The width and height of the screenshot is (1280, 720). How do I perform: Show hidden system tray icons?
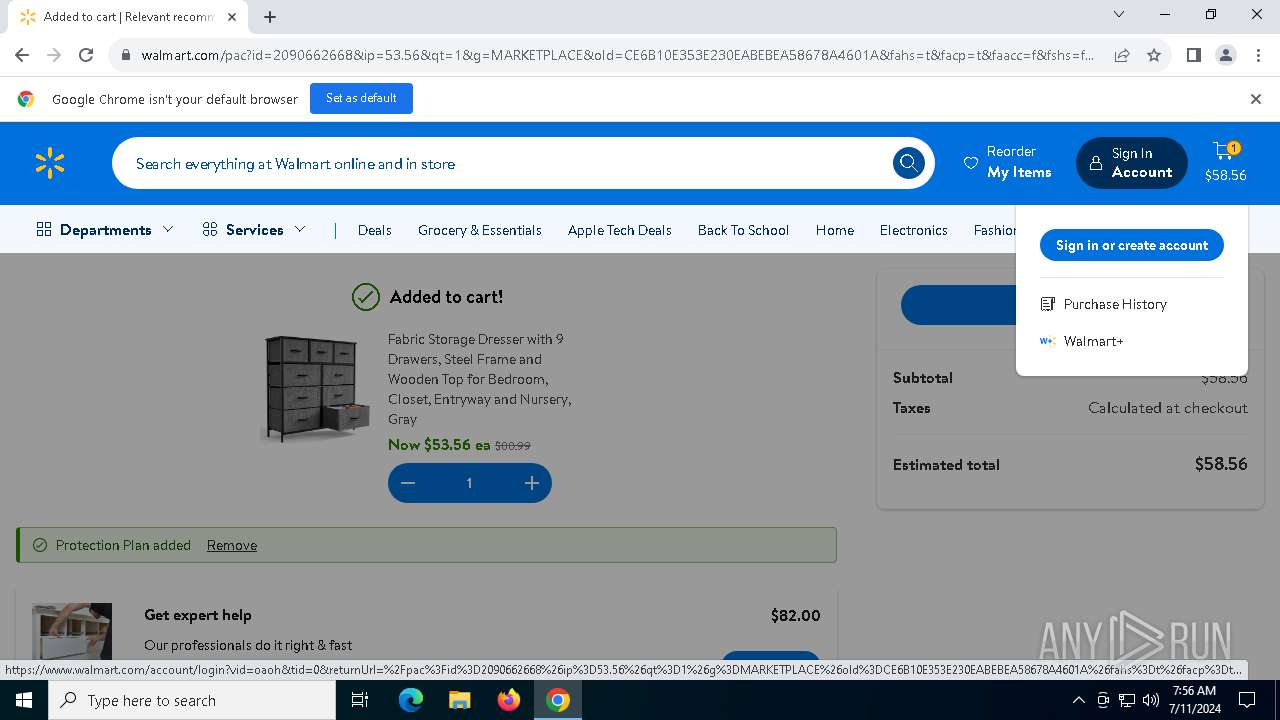pos(1078,700)
